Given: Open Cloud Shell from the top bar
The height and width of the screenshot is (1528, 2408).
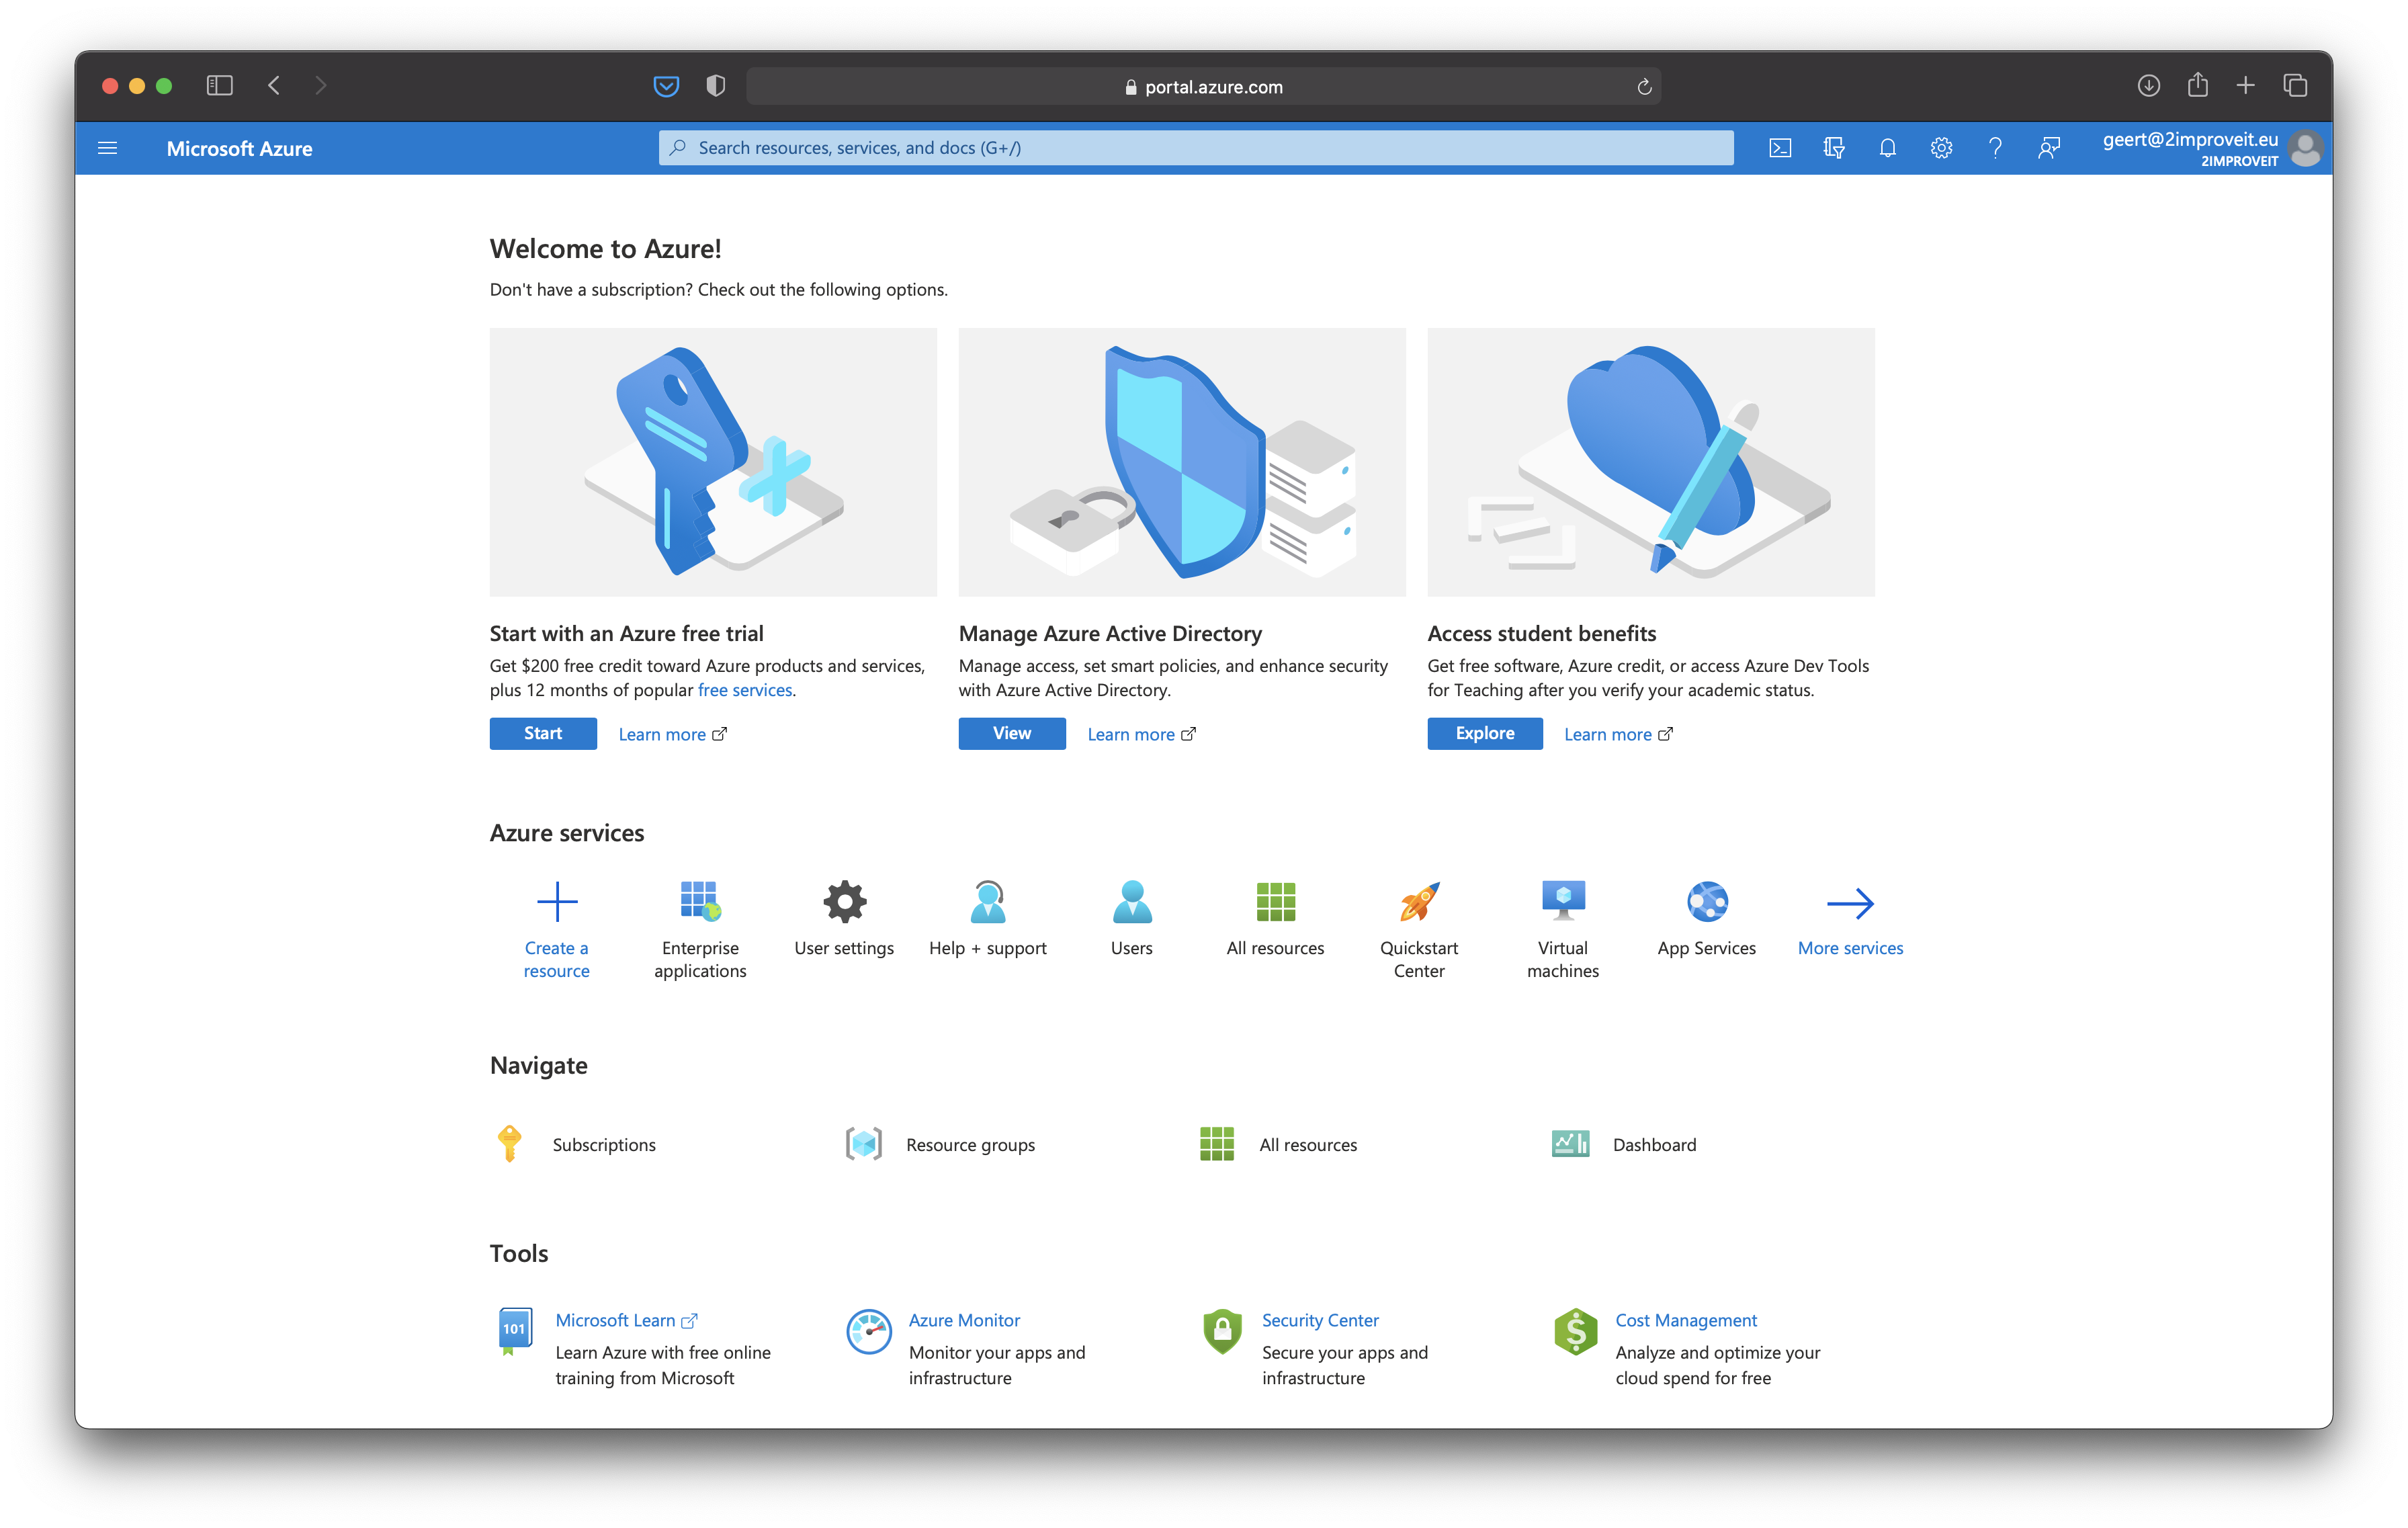Looking at the screenshot, I should [x=1780, y=148].
